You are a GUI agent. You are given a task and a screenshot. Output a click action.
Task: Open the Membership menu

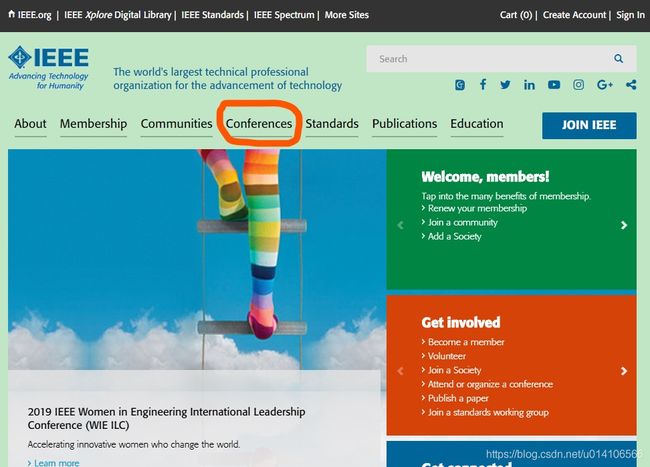[93, 124]
